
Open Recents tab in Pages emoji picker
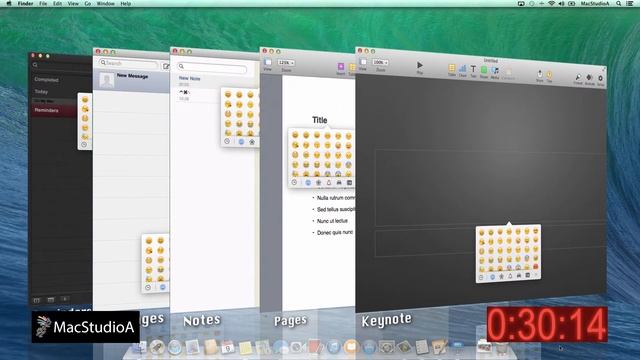[x=294, y=182]
